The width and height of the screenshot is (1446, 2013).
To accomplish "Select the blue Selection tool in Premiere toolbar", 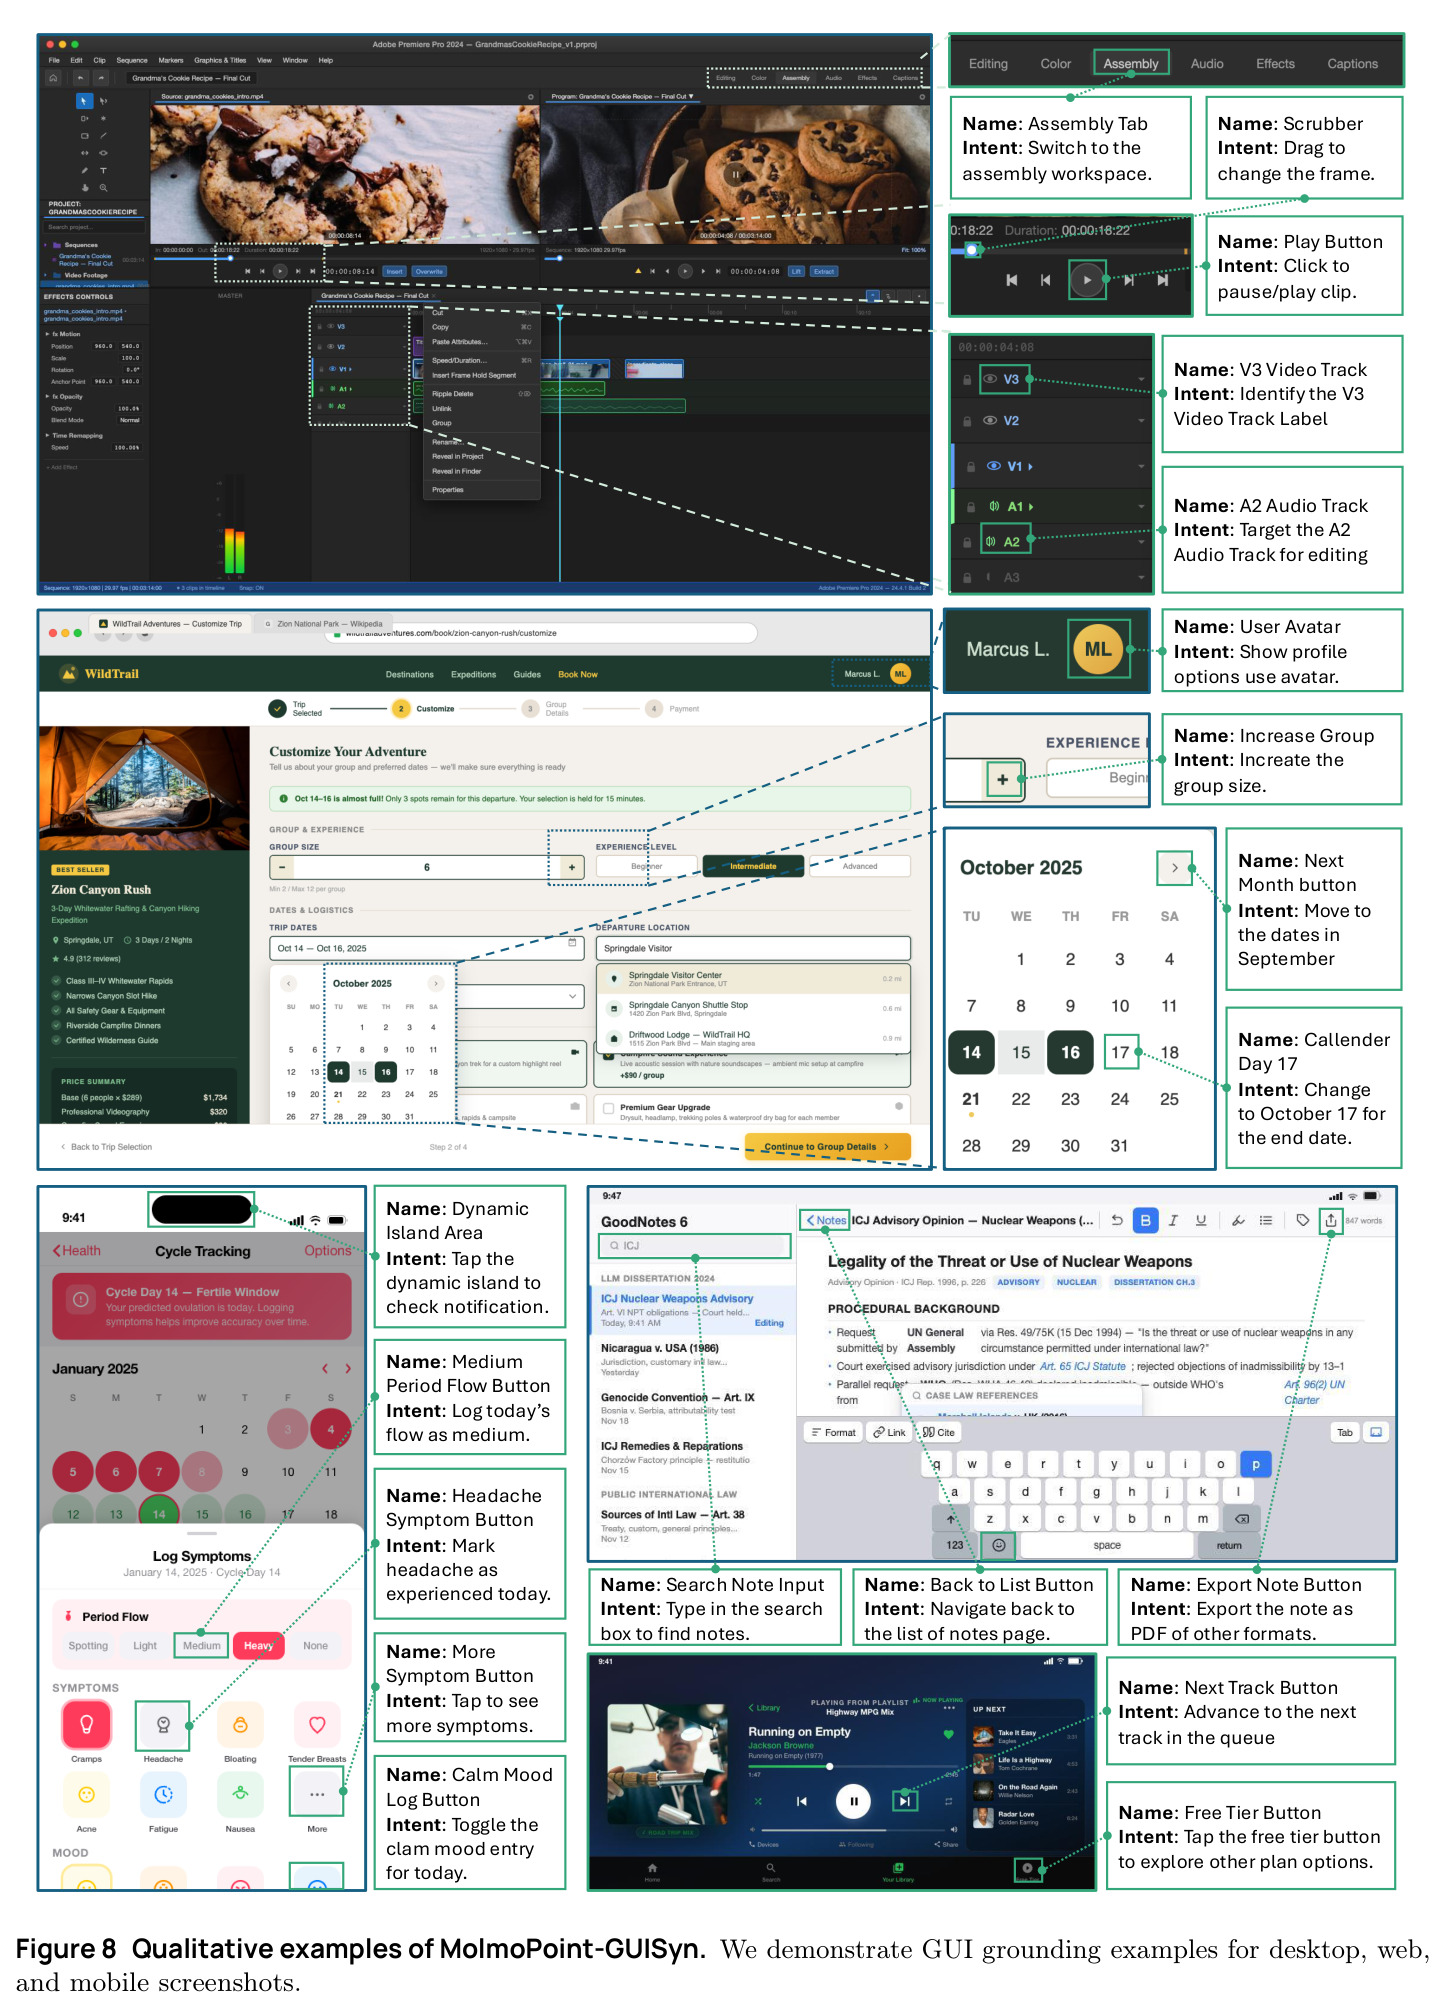I will coord(84,101).
